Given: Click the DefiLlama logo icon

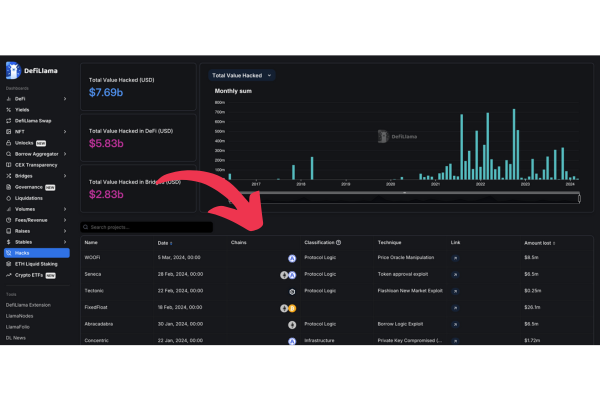Looking at the screenshot, I should [13, 70].
